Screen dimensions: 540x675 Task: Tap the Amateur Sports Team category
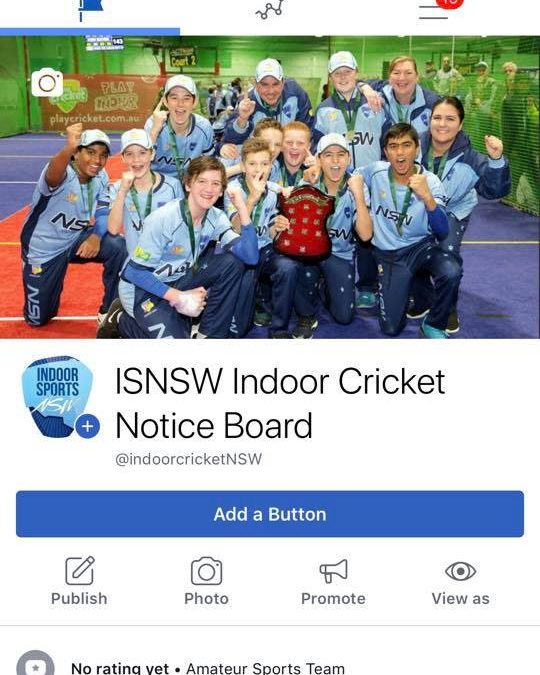tap(265, 668)
